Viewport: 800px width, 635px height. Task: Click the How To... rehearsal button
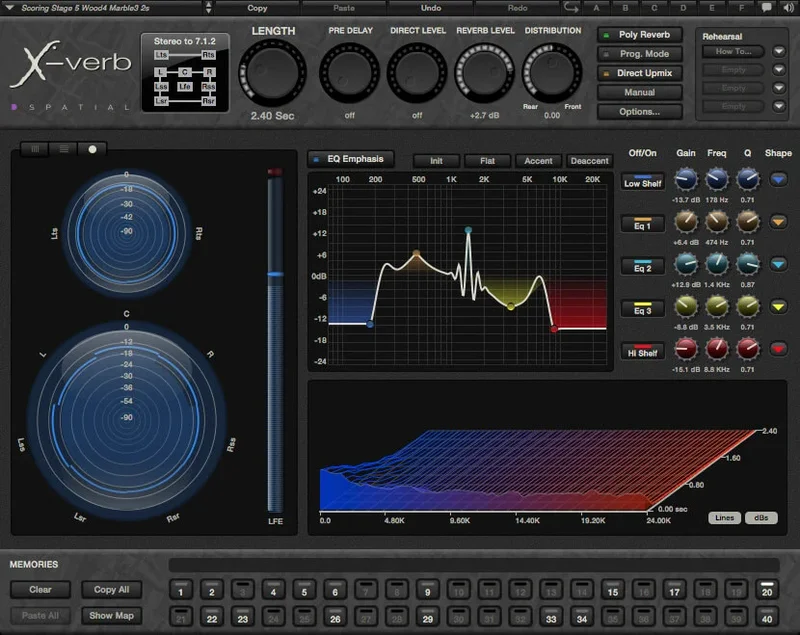pyautogui.click(x=733, y=51)
